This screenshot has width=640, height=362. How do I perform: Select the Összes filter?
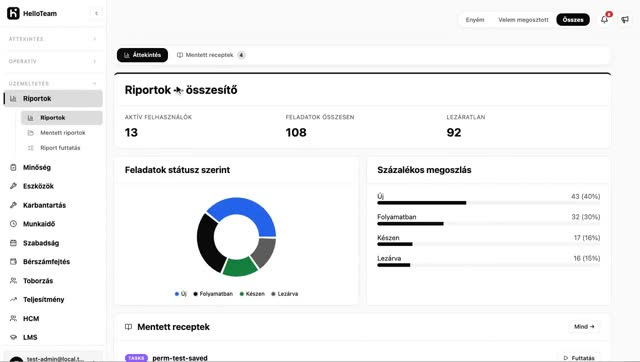(573, 20)
